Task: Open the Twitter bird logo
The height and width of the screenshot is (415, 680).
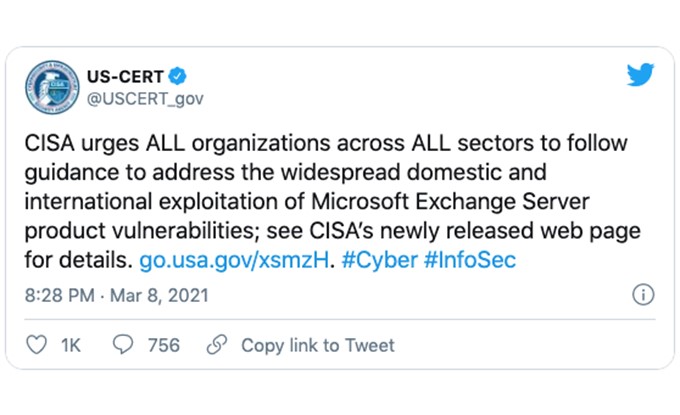Action: click(640, 75)
